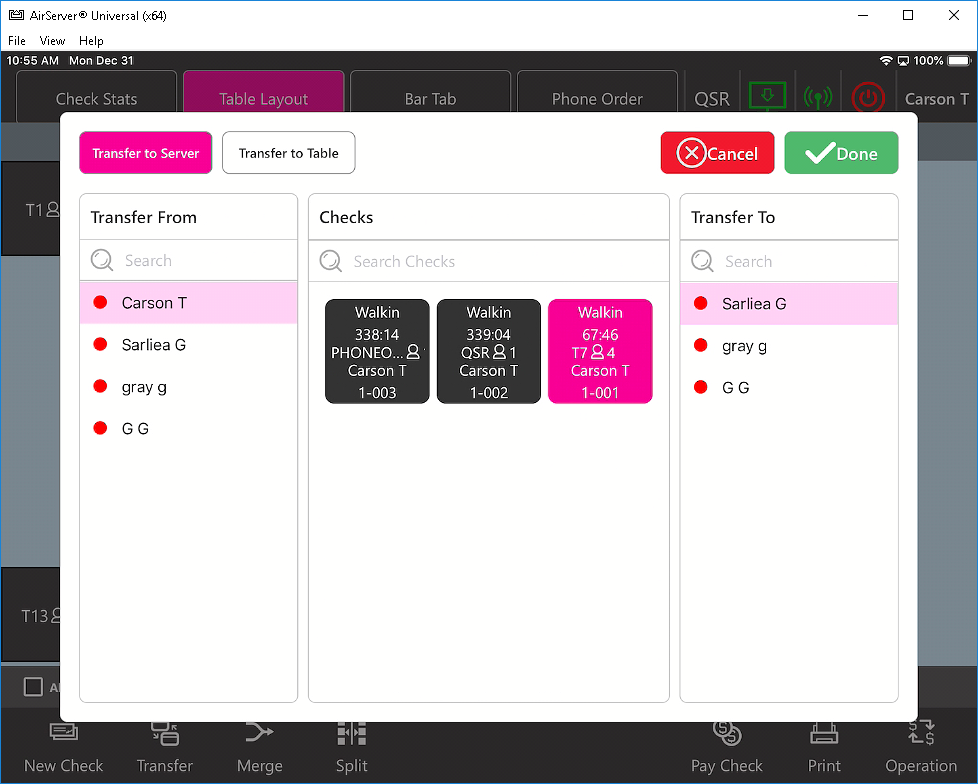Select Walkin check 1-002 QSR

coord(489,352)
